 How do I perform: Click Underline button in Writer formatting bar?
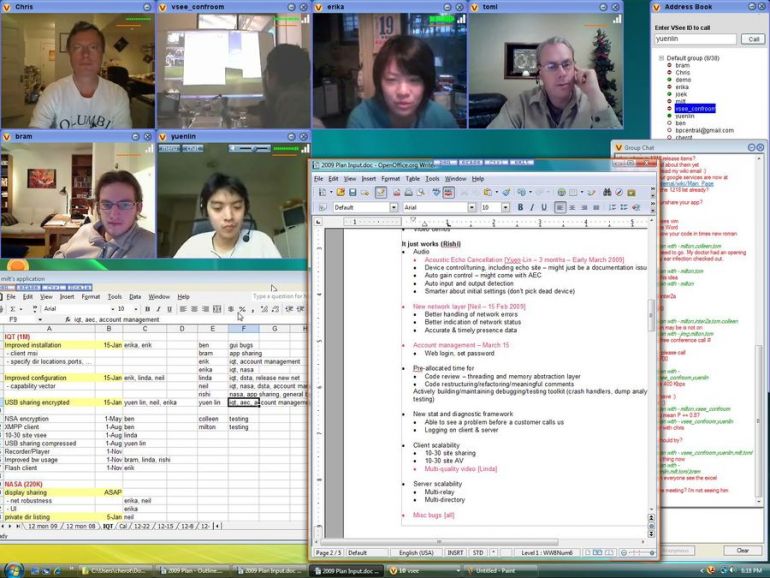pyautogui.click(x=544, y=208)
